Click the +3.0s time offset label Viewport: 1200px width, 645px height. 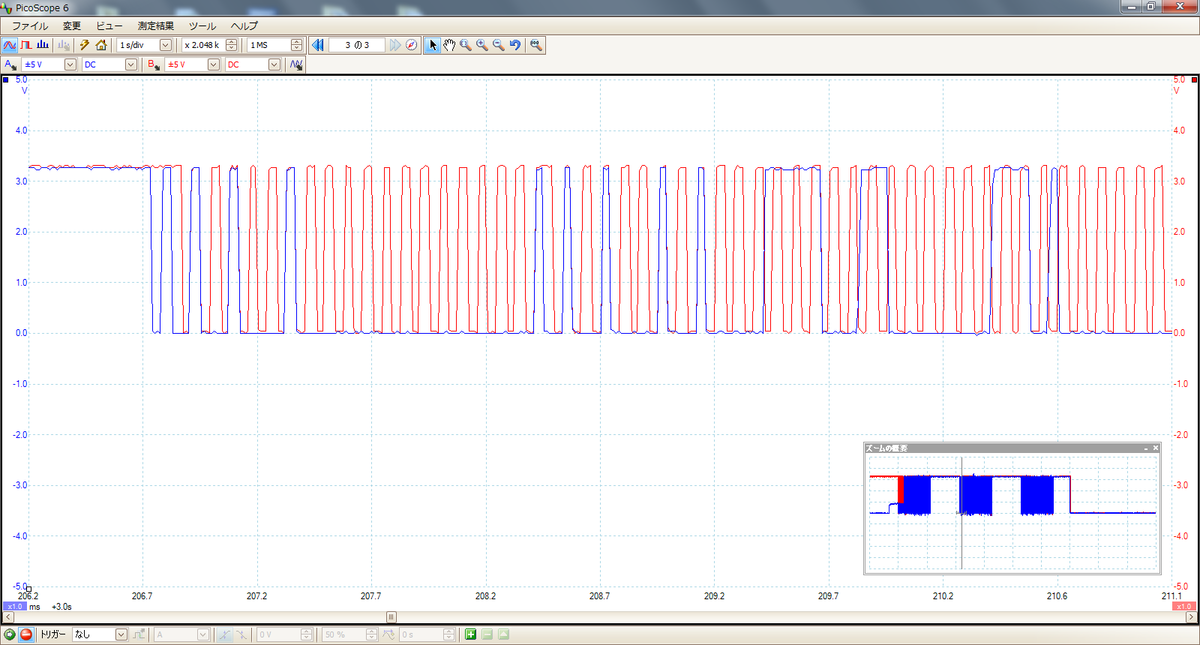click(61, 607)
